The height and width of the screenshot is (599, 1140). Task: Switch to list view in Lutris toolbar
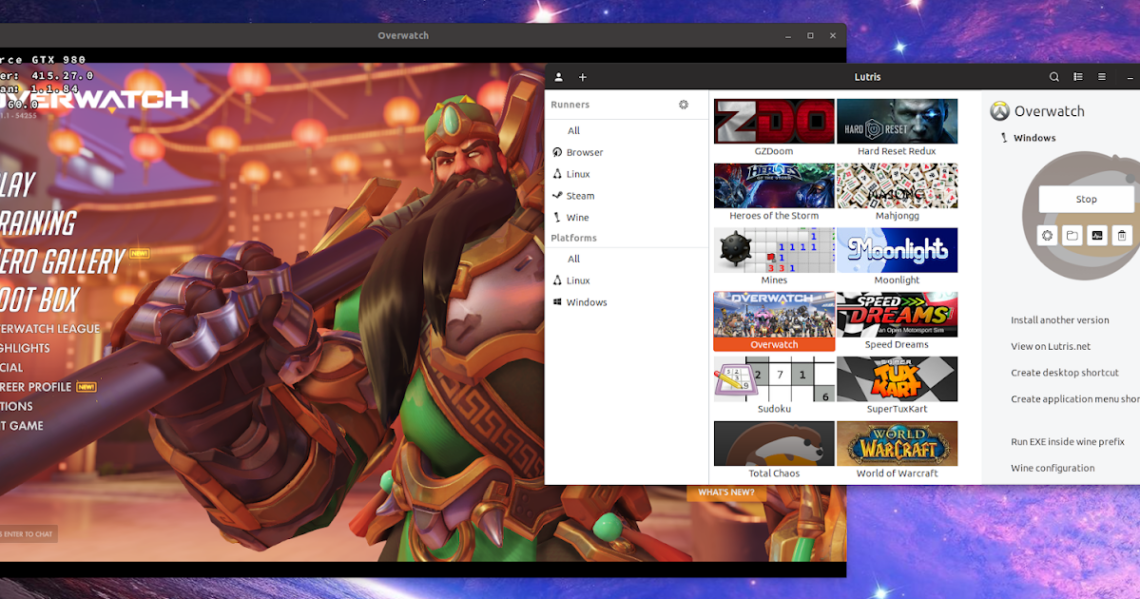1077,76
